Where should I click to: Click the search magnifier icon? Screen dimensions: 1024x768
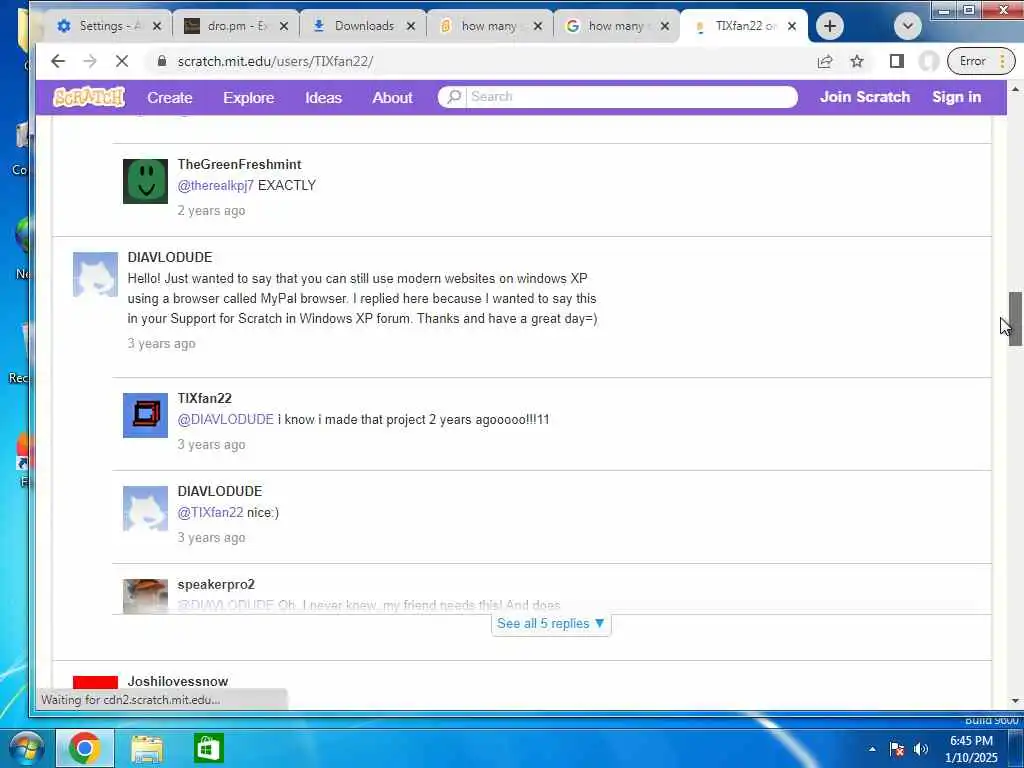coord(453,97)
